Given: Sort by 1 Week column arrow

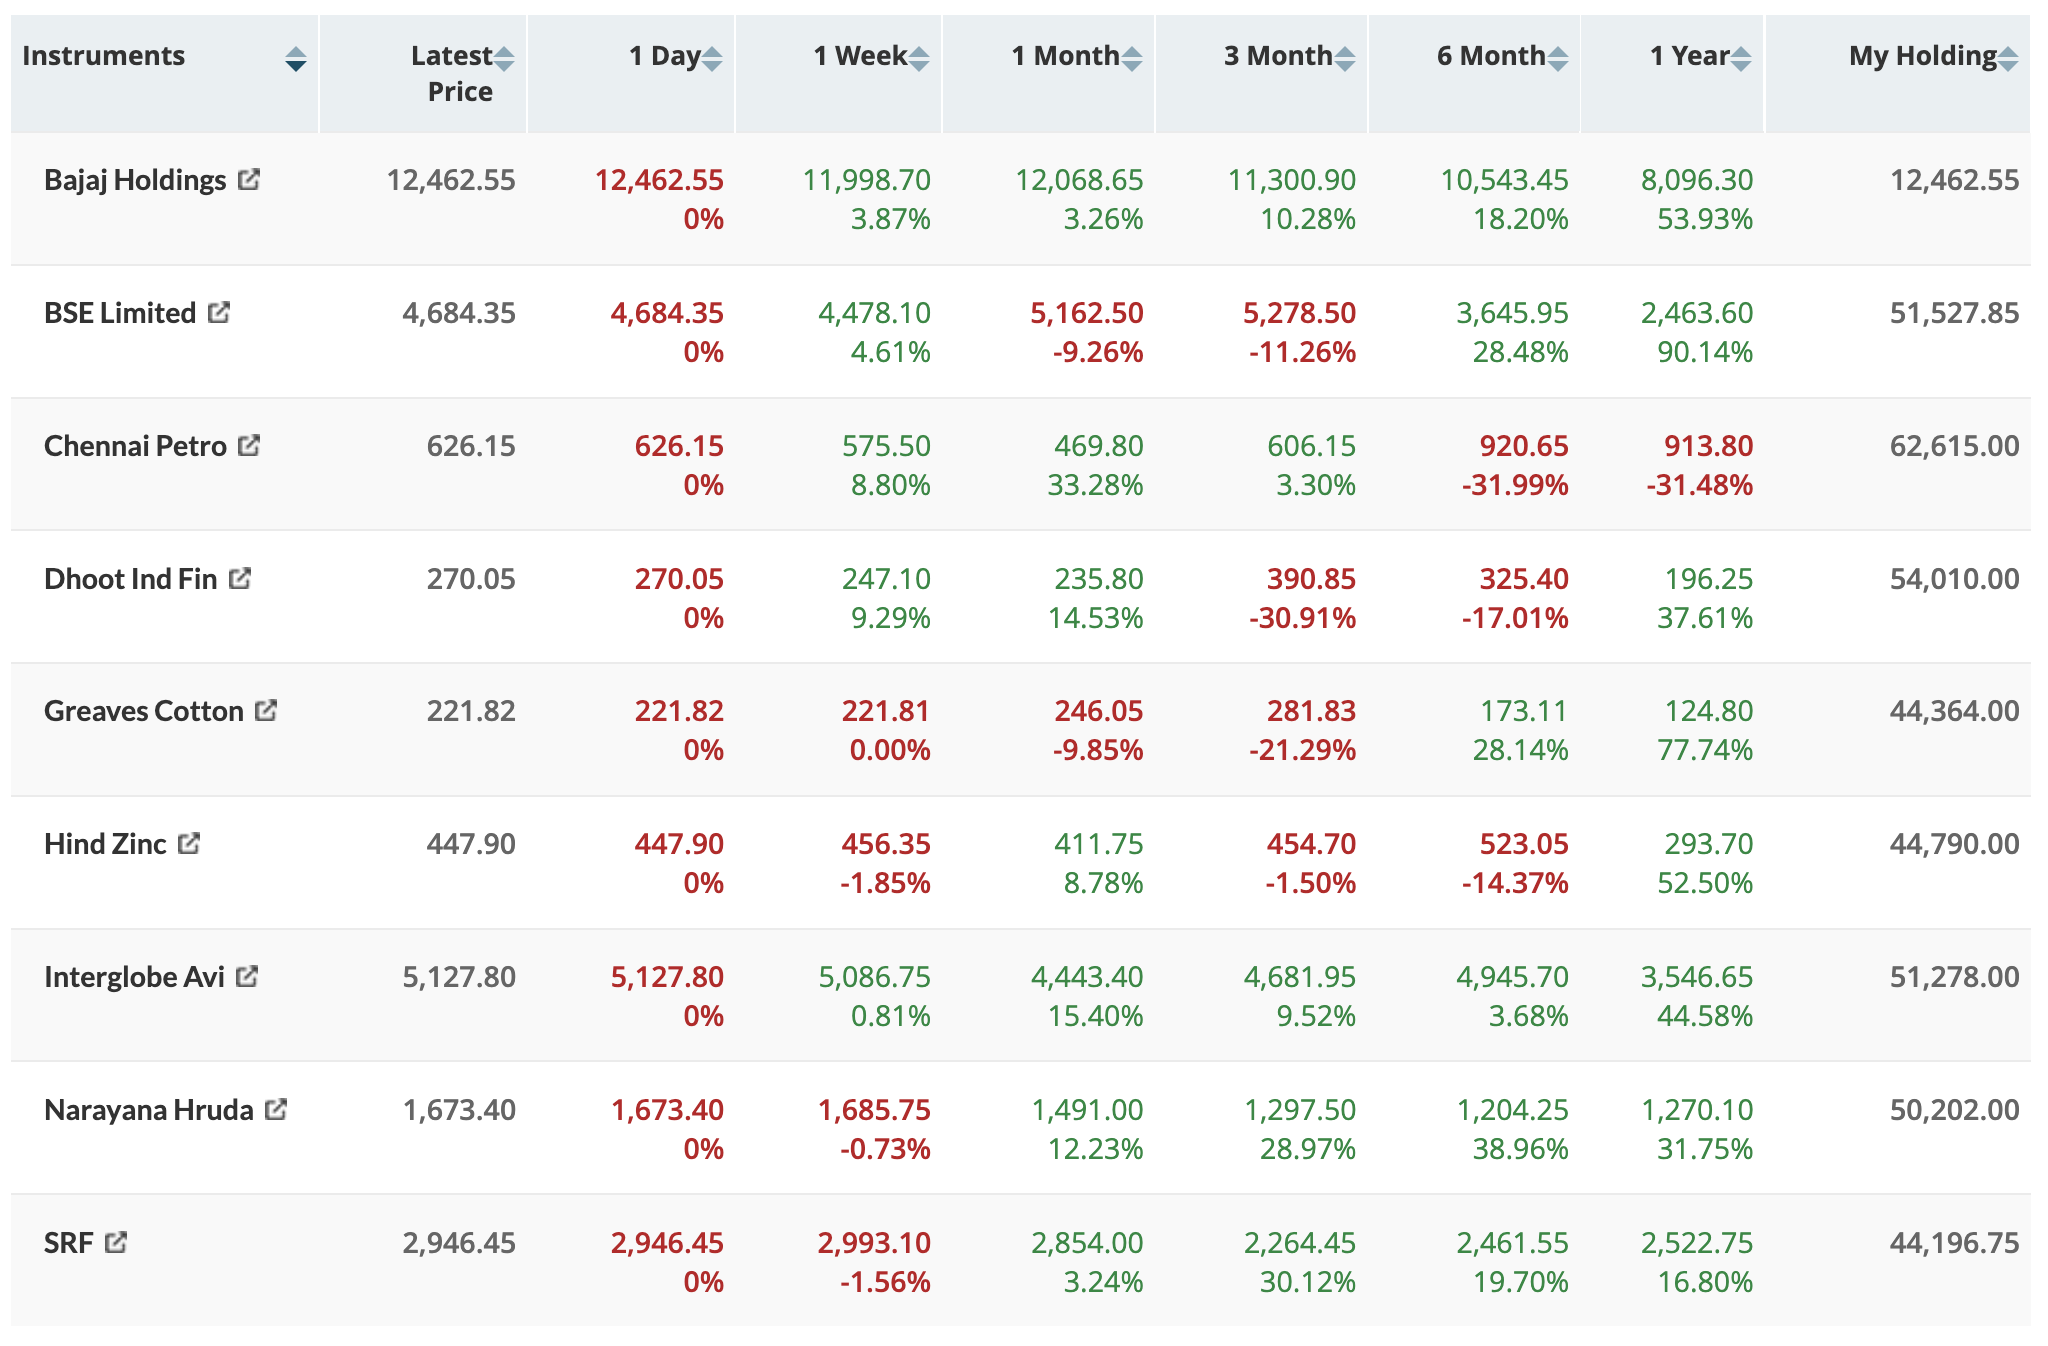Looking at the screenshot, I should [919, 60].
